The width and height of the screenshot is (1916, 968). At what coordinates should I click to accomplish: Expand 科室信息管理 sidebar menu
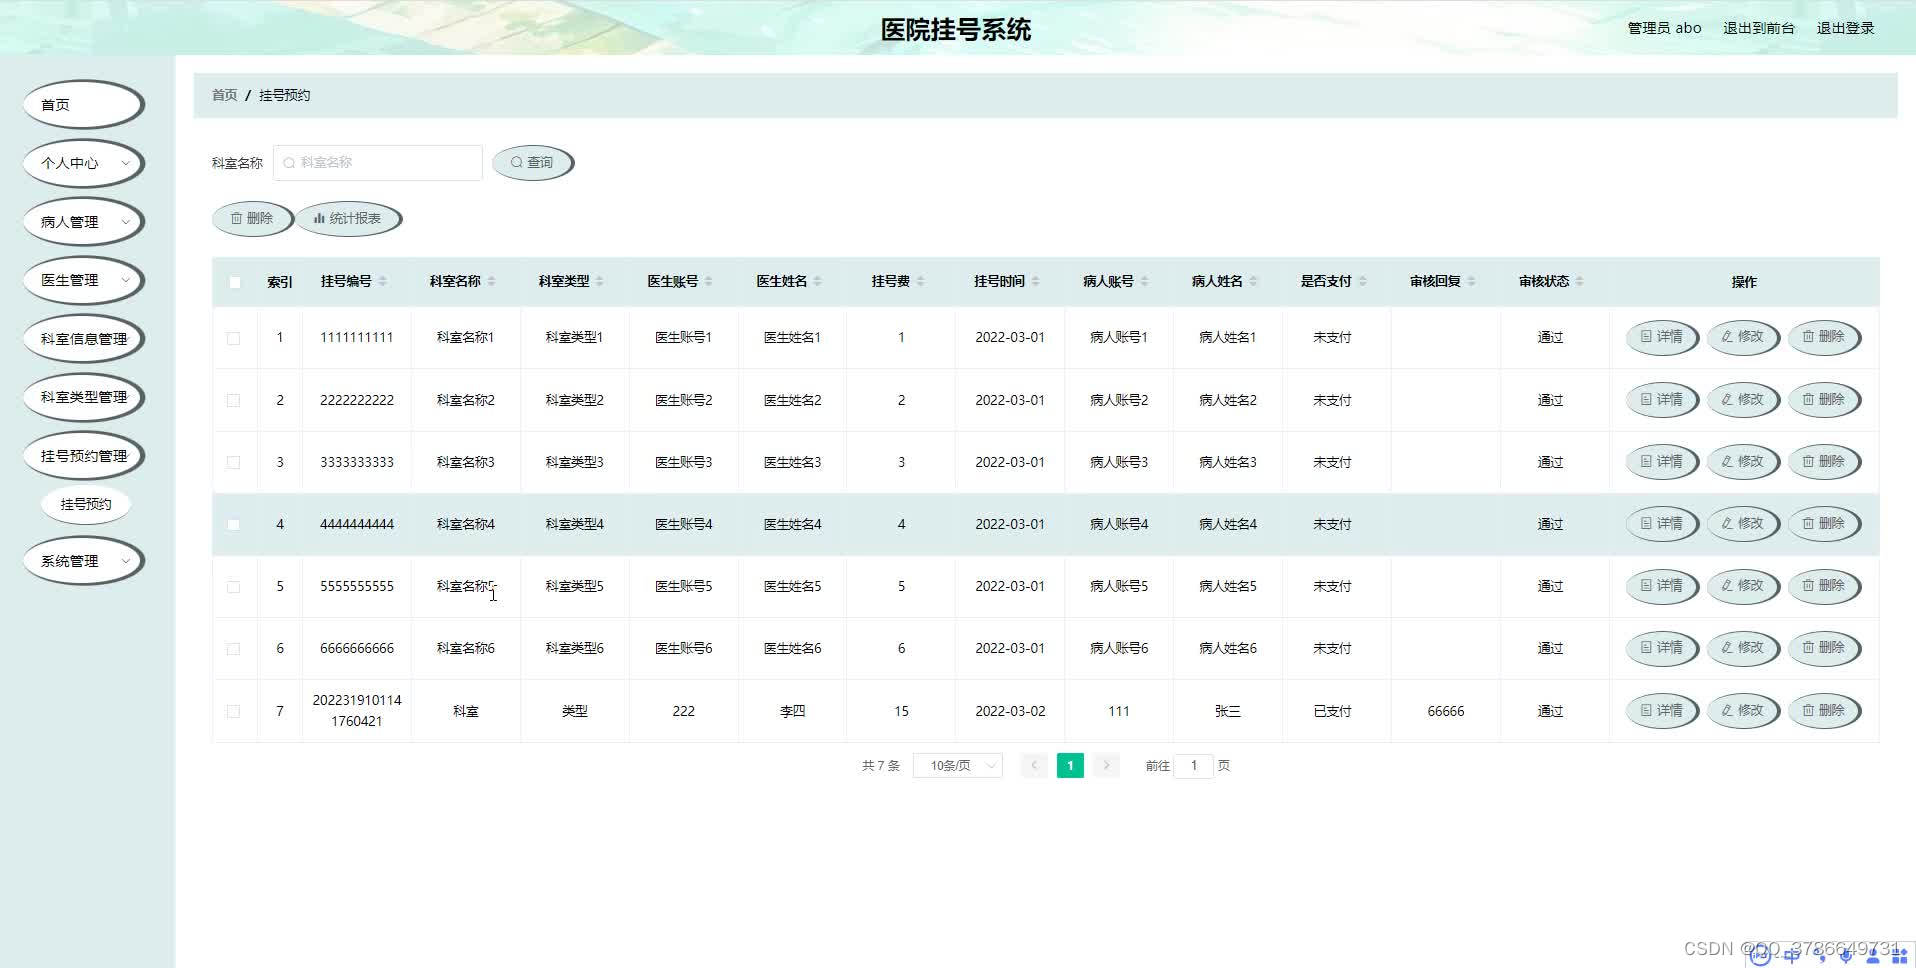click(84, 339)
